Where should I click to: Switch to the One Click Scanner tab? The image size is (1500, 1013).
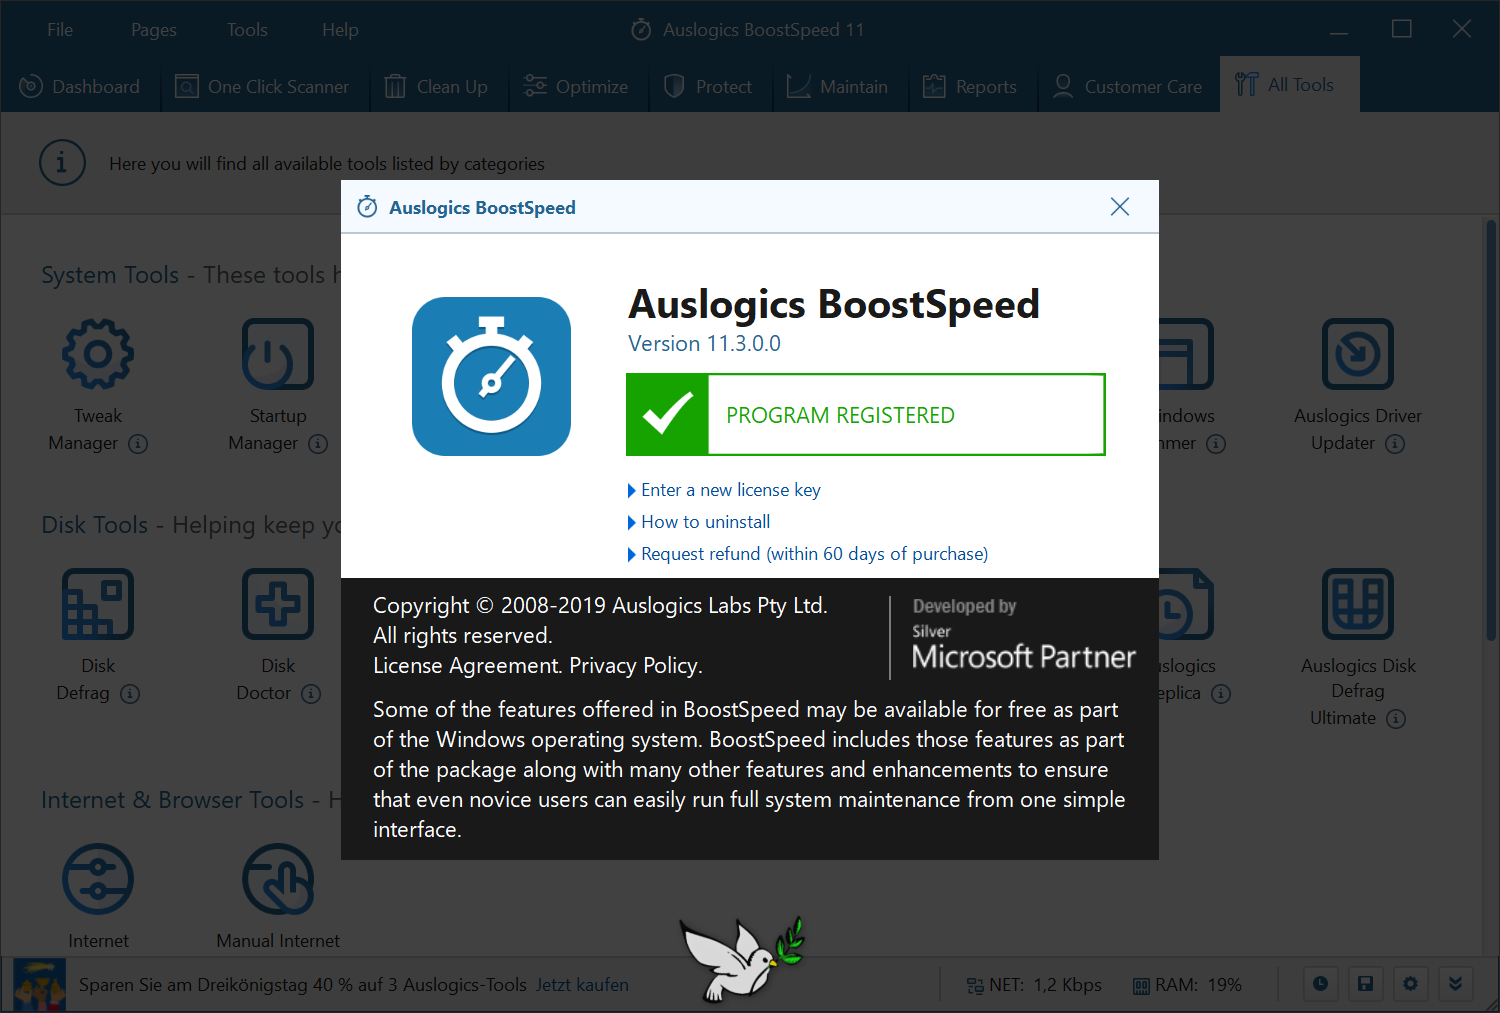pos(262,86)
